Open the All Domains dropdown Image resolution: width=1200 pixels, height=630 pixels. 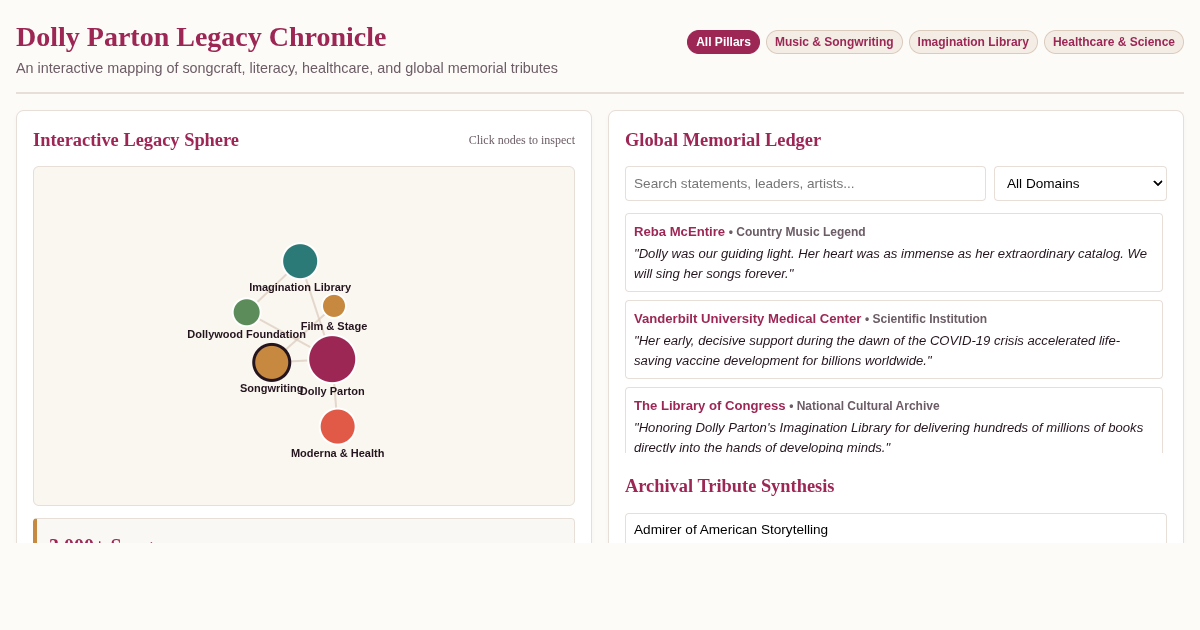[x=1080, y=184]
